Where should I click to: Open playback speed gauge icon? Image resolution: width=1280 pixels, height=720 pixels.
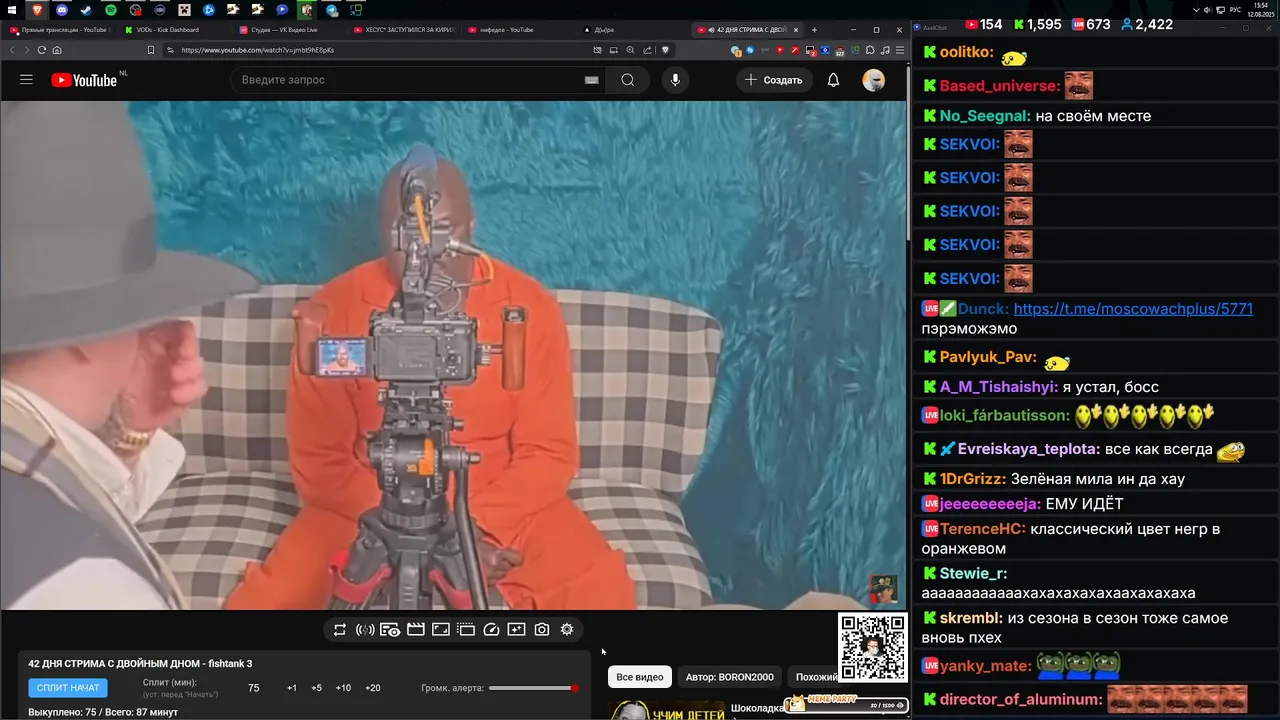click(x=491, y=629)
